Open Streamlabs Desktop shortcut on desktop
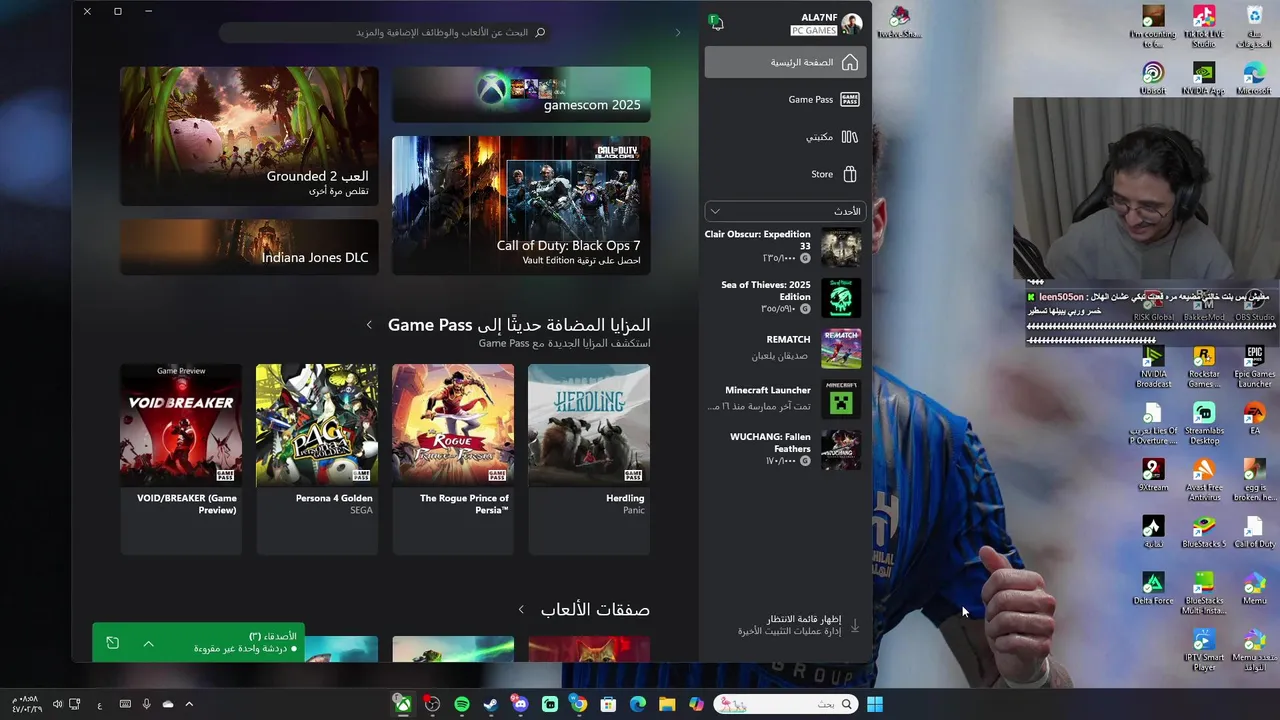The height and width of the screenshot is (720, 1280). pyautogui.click(x=1203, y=424)
